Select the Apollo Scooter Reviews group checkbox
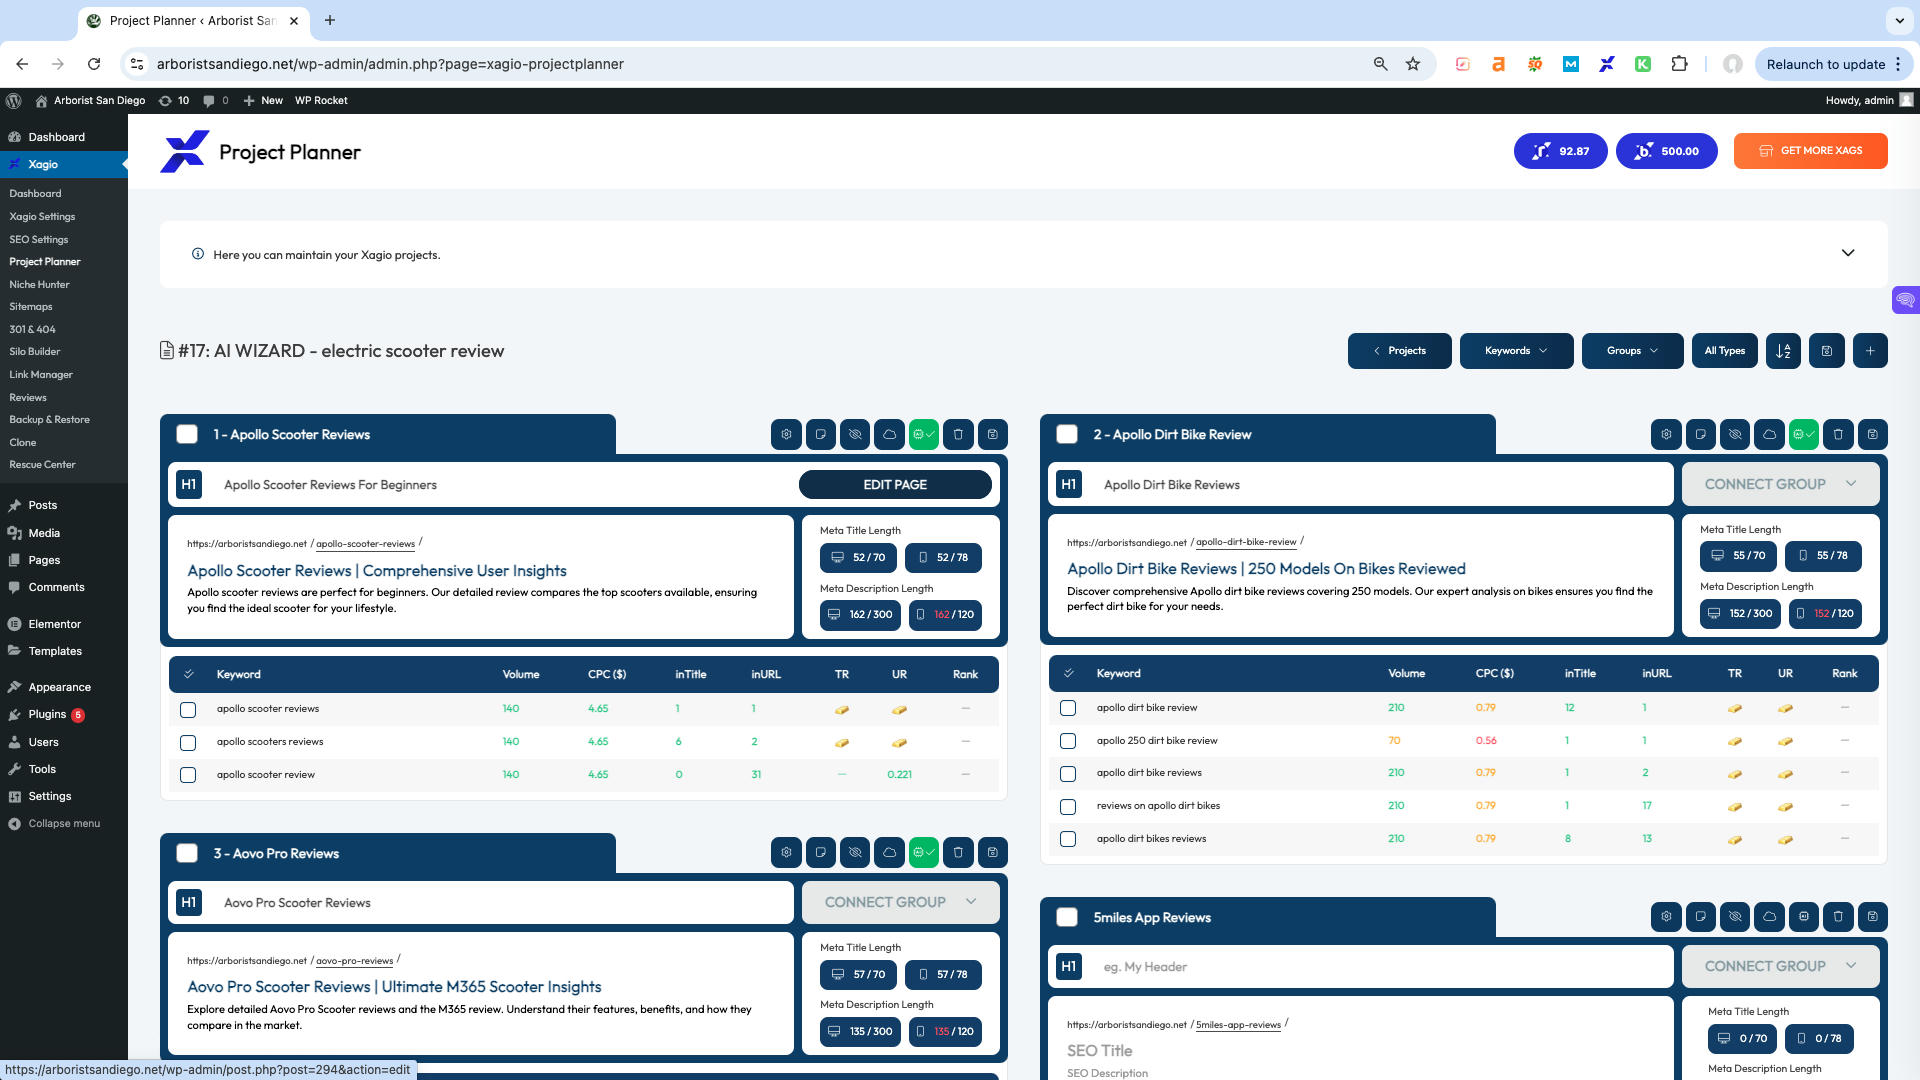The width and height of the screenshot is (1920, 1080). [187, 434]
